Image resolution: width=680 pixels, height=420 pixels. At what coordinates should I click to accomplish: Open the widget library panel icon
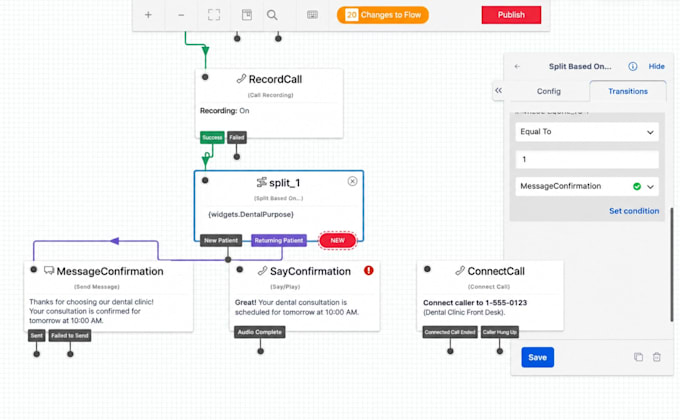[247, 15]
